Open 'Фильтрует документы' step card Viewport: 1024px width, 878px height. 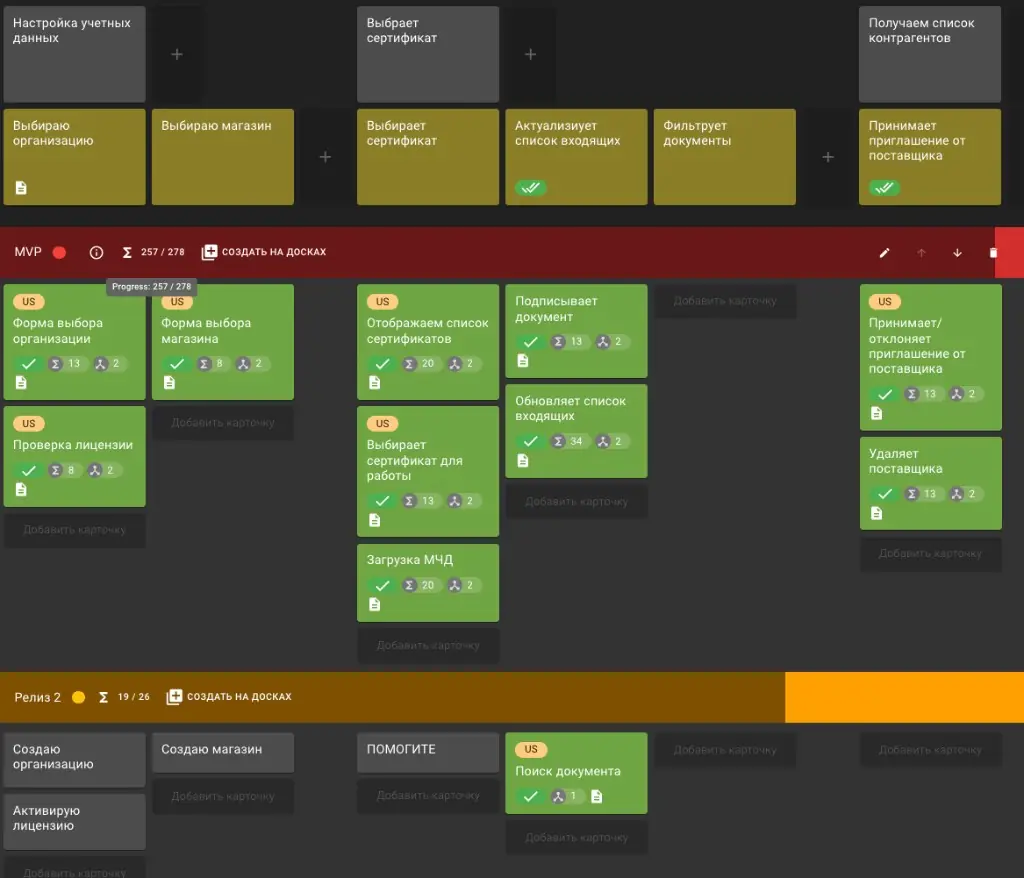click(x=724, y=157)
